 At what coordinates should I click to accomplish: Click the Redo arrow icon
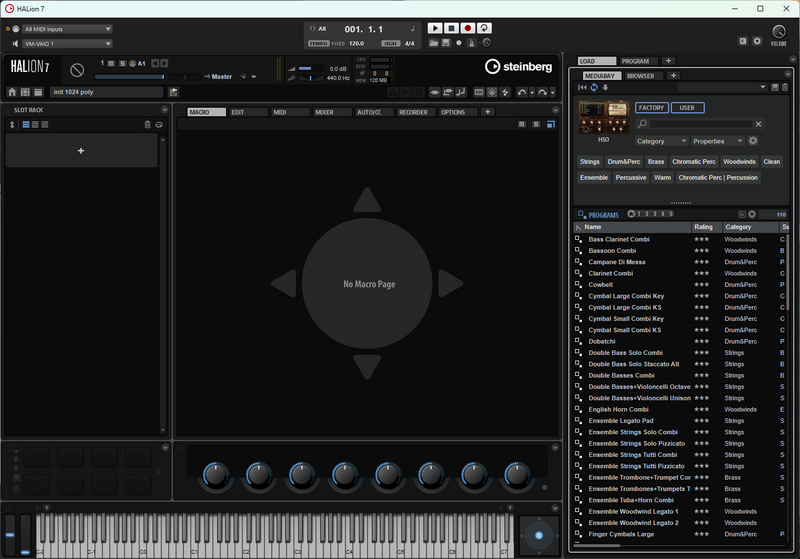point(542,92)
